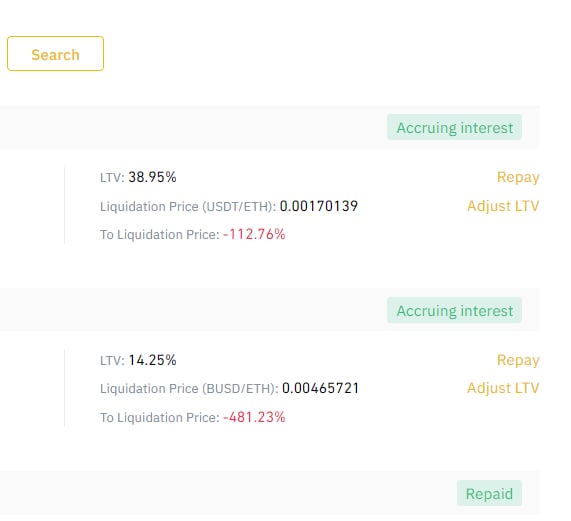The image size is (571, 521).
Task: Open Adjust LTV for the USDT/ETH loan
Action: [x=503, y=206]
